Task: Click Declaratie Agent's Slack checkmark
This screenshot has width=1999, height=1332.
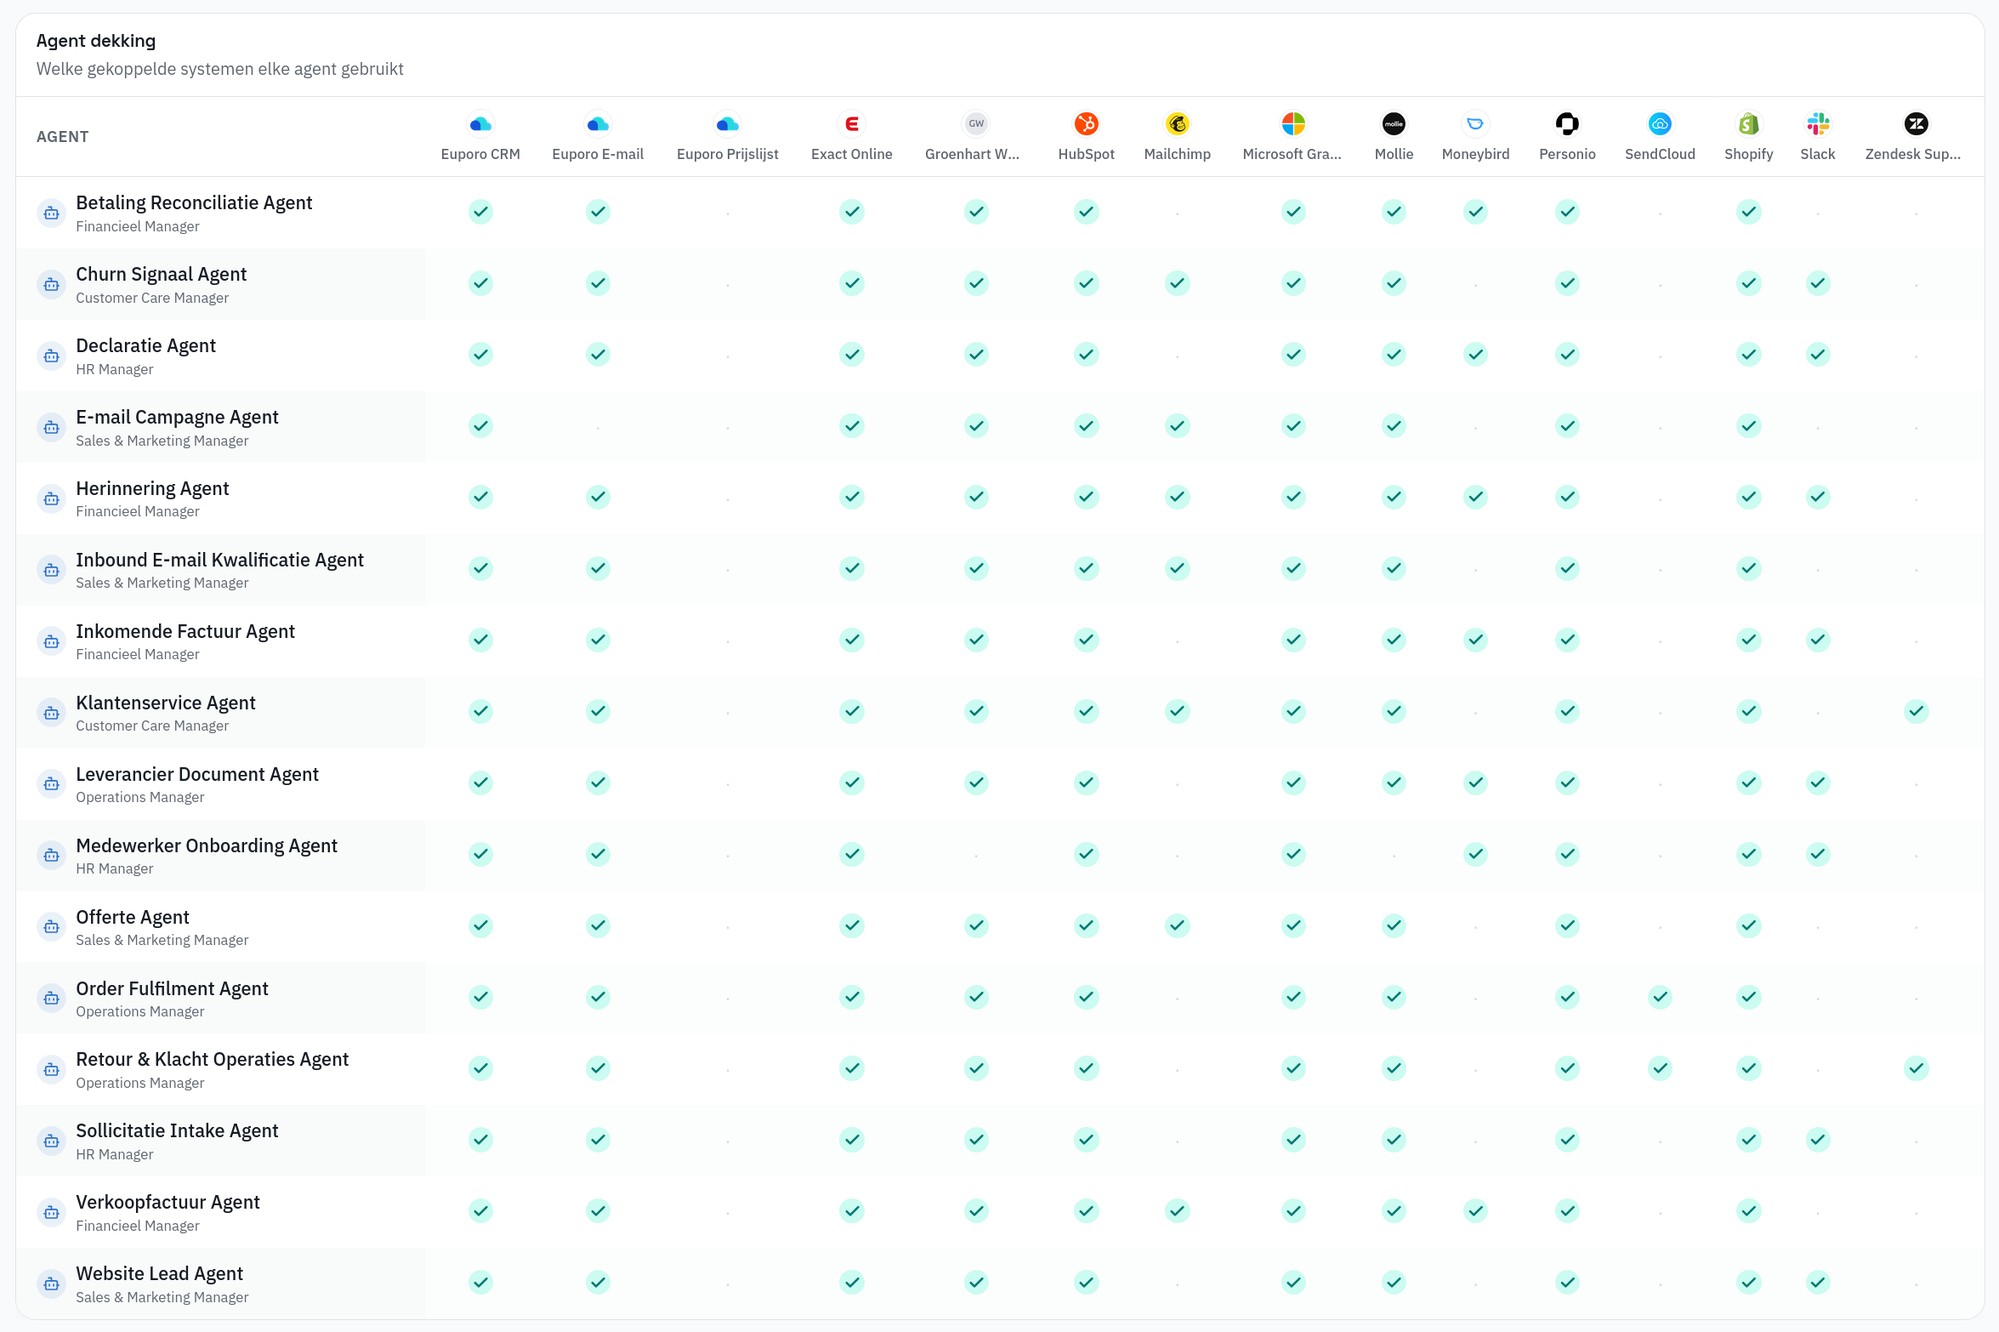Action: click(x=1817, y=354)
